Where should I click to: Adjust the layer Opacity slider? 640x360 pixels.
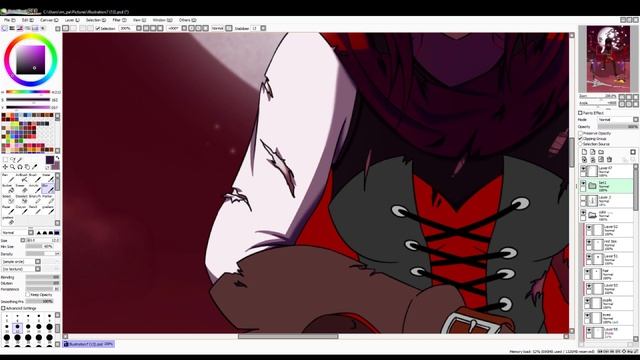click(618, 127)
